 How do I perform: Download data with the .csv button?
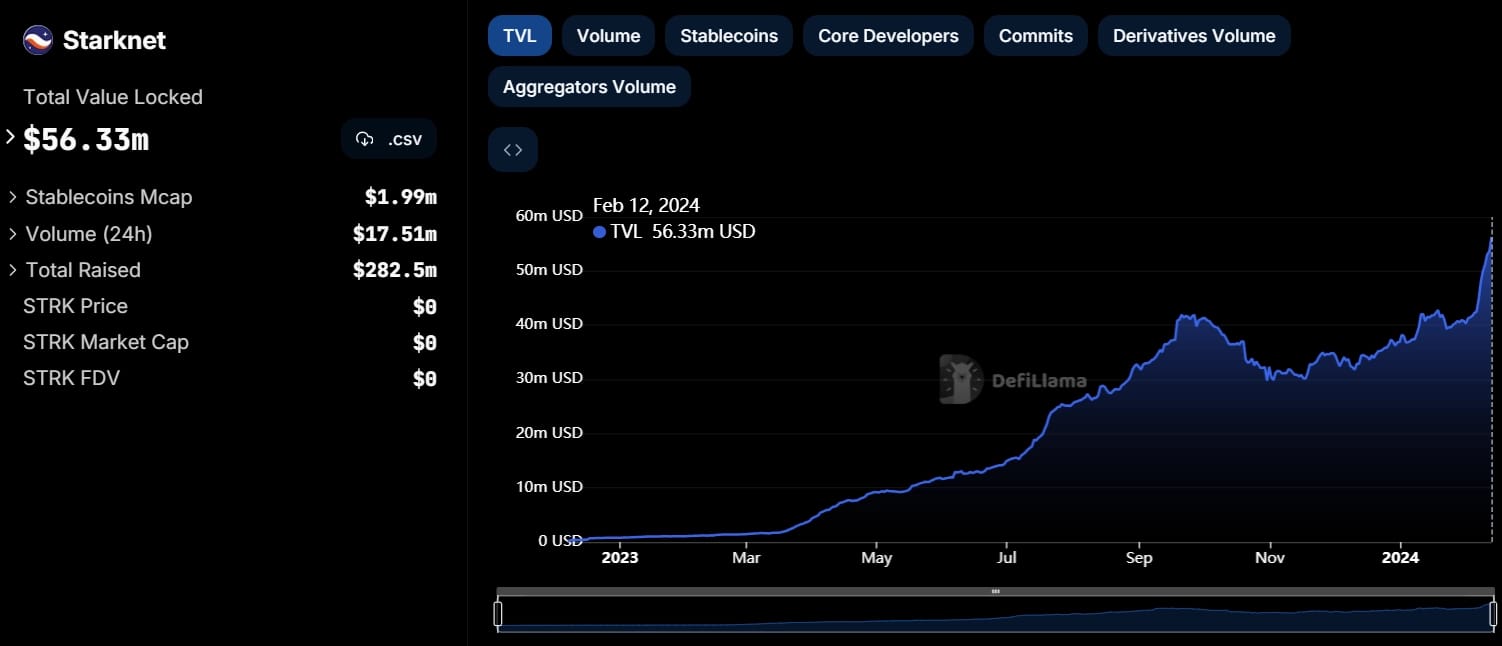point(389,139)
